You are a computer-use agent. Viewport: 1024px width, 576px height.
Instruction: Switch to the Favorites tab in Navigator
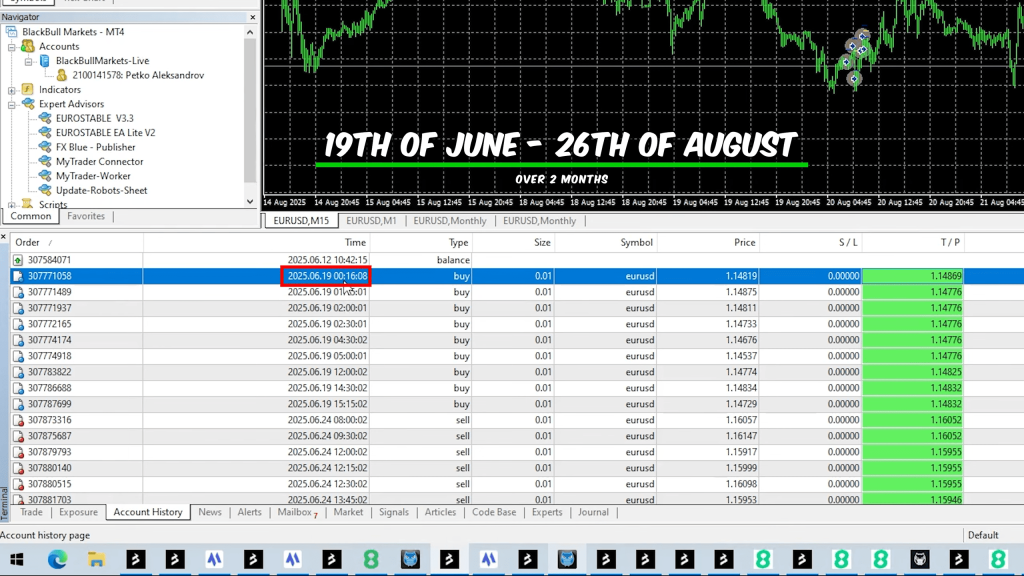point(86,216)
